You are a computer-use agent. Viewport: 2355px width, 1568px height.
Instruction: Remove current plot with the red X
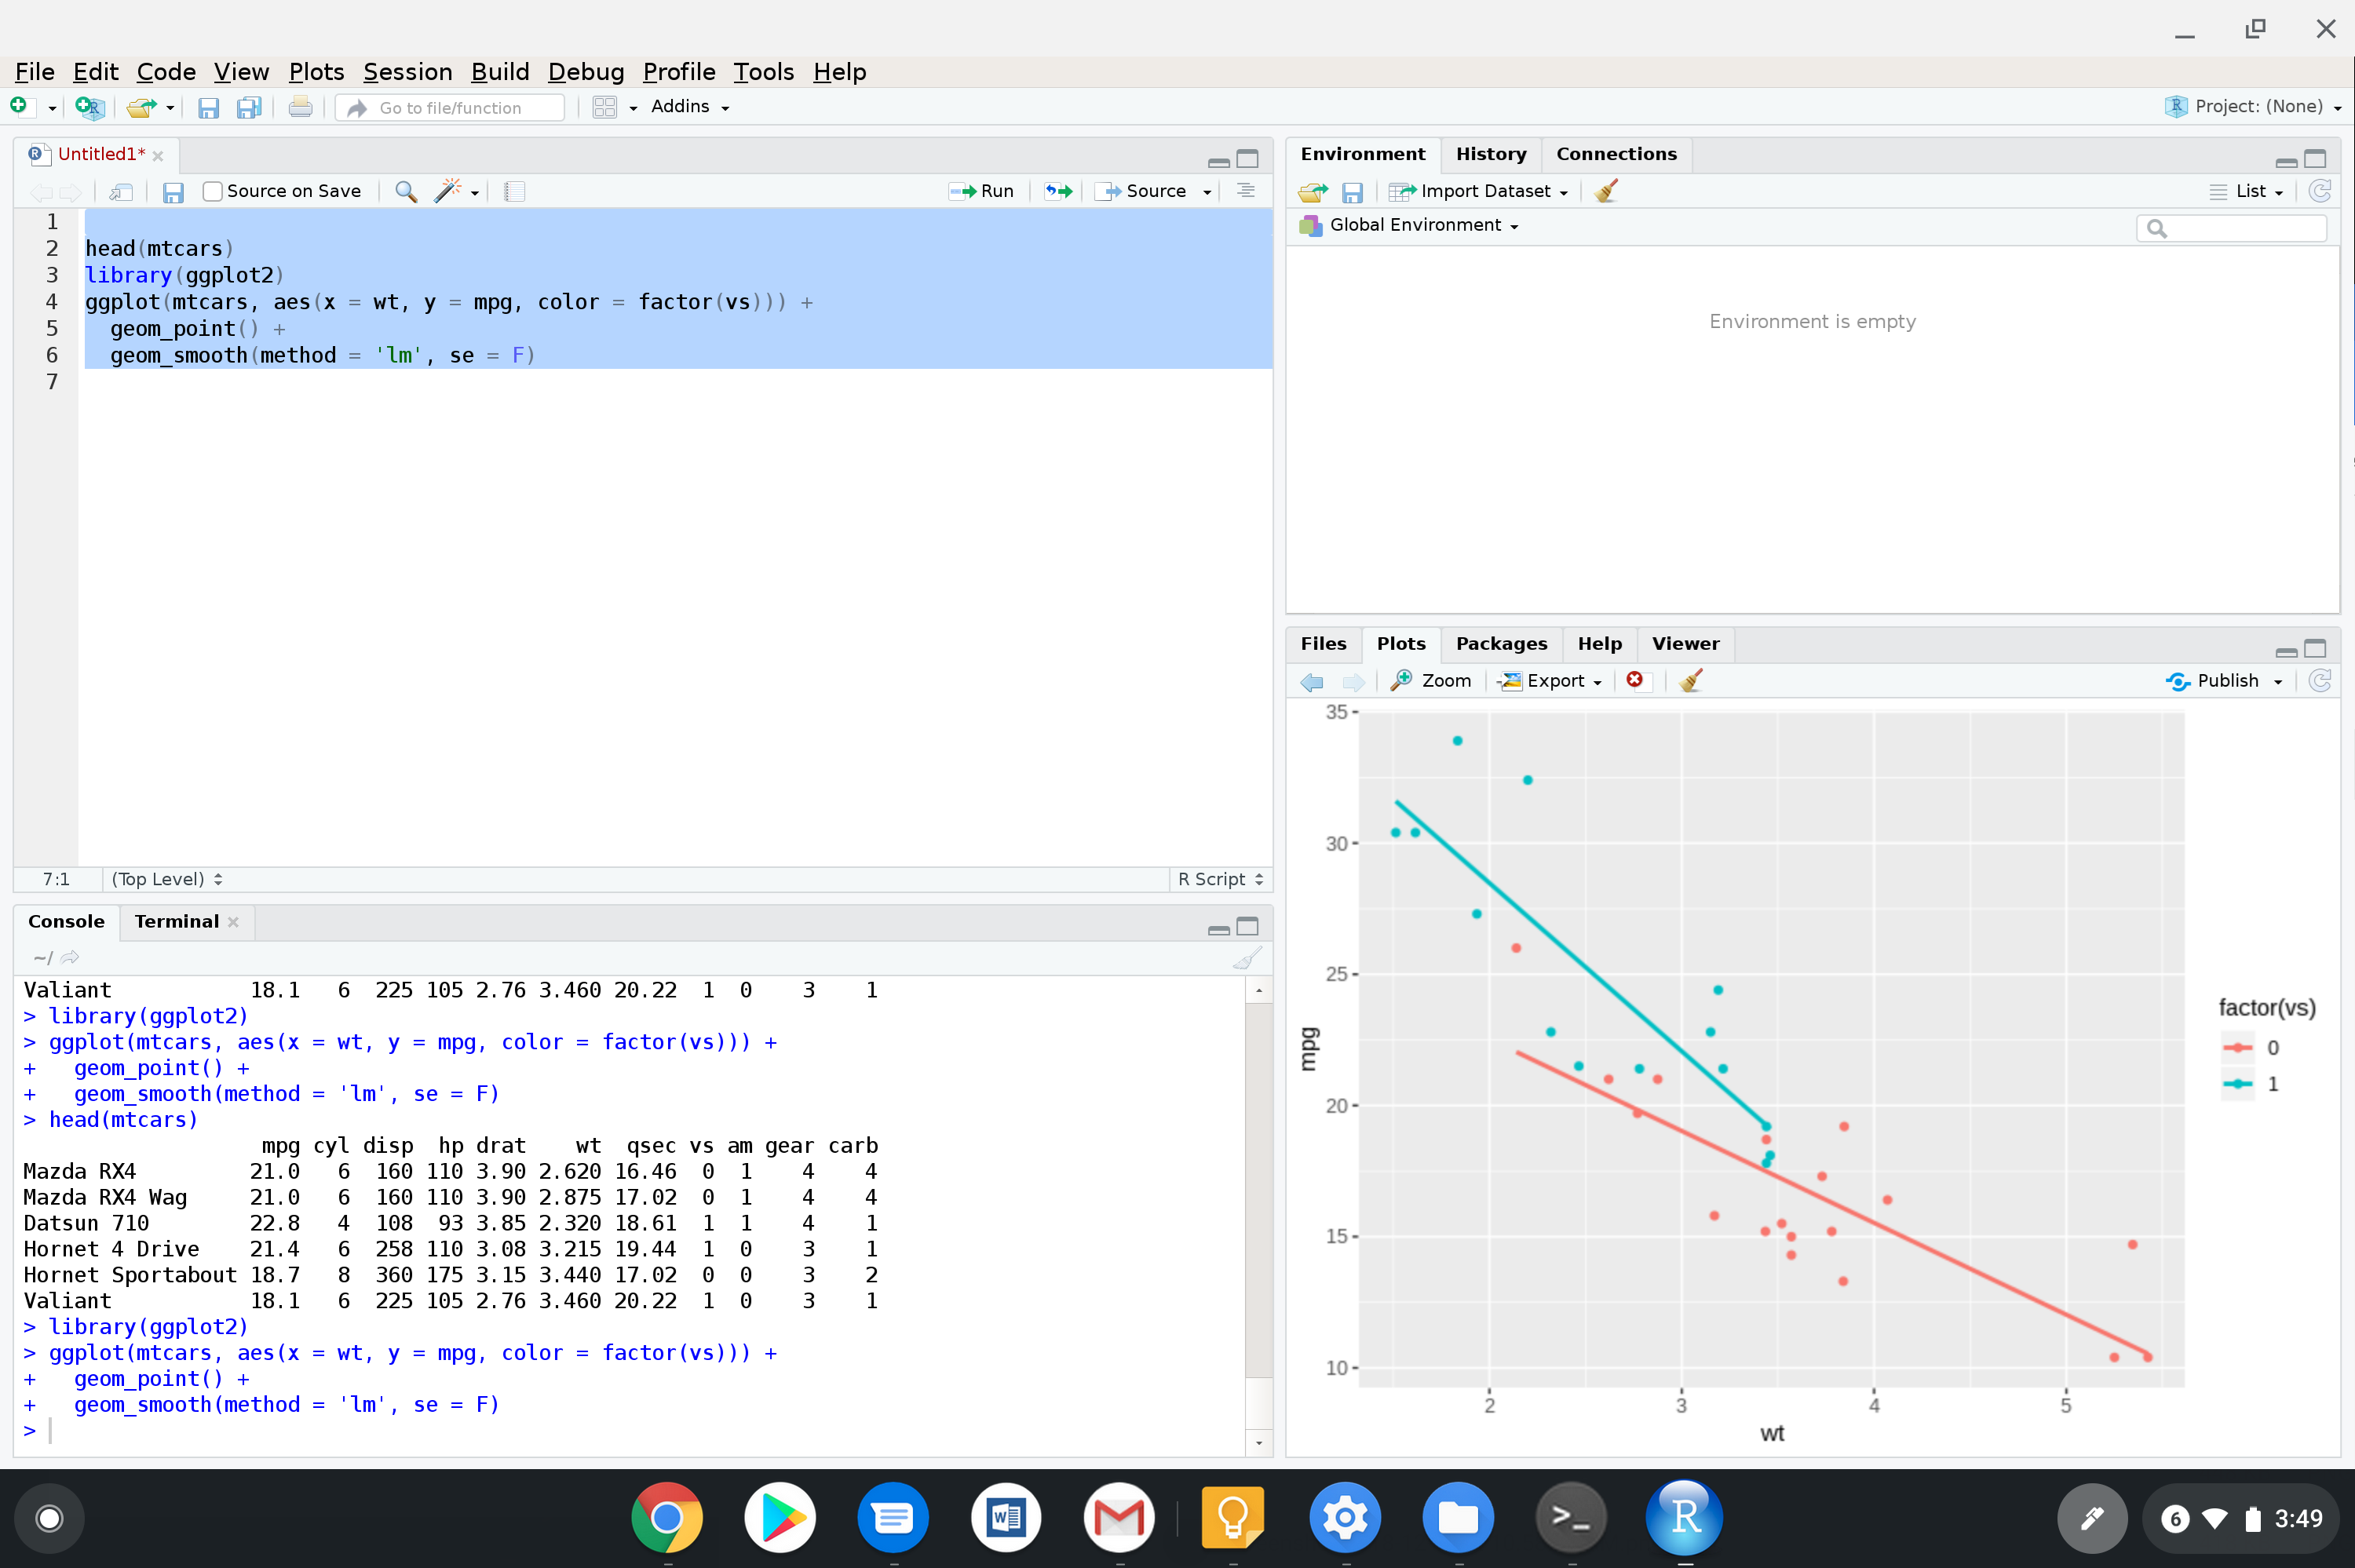pos(1635,680)
